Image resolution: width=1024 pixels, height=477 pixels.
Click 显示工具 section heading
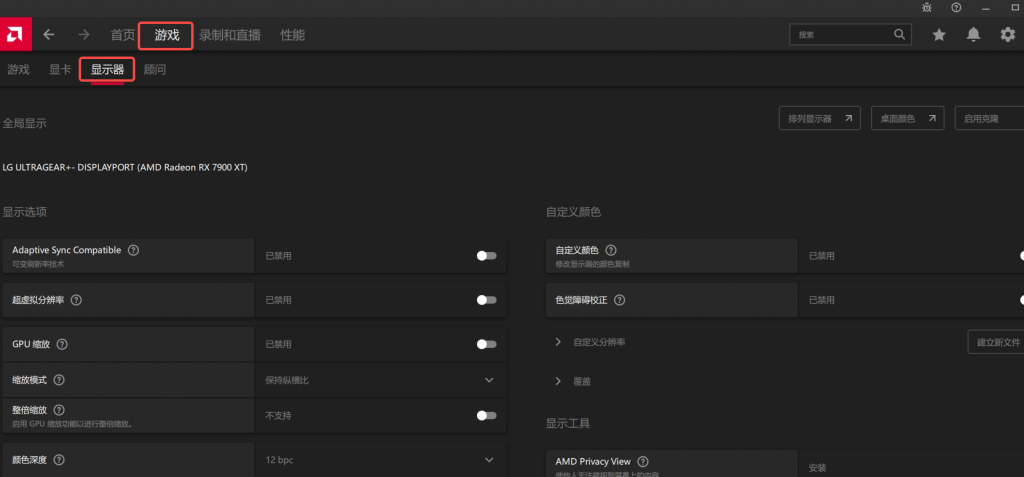tap(568, 423)
